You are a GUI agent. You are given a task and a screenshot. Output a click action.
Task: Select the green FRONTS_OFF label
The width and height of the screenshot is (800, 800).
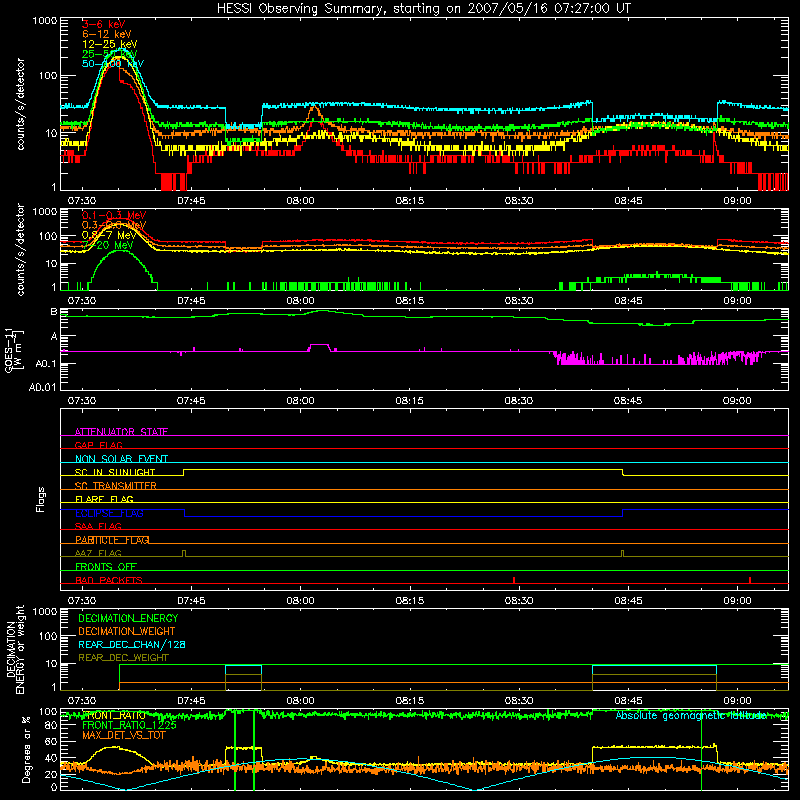pyautogui.click(x=106, y=567)
